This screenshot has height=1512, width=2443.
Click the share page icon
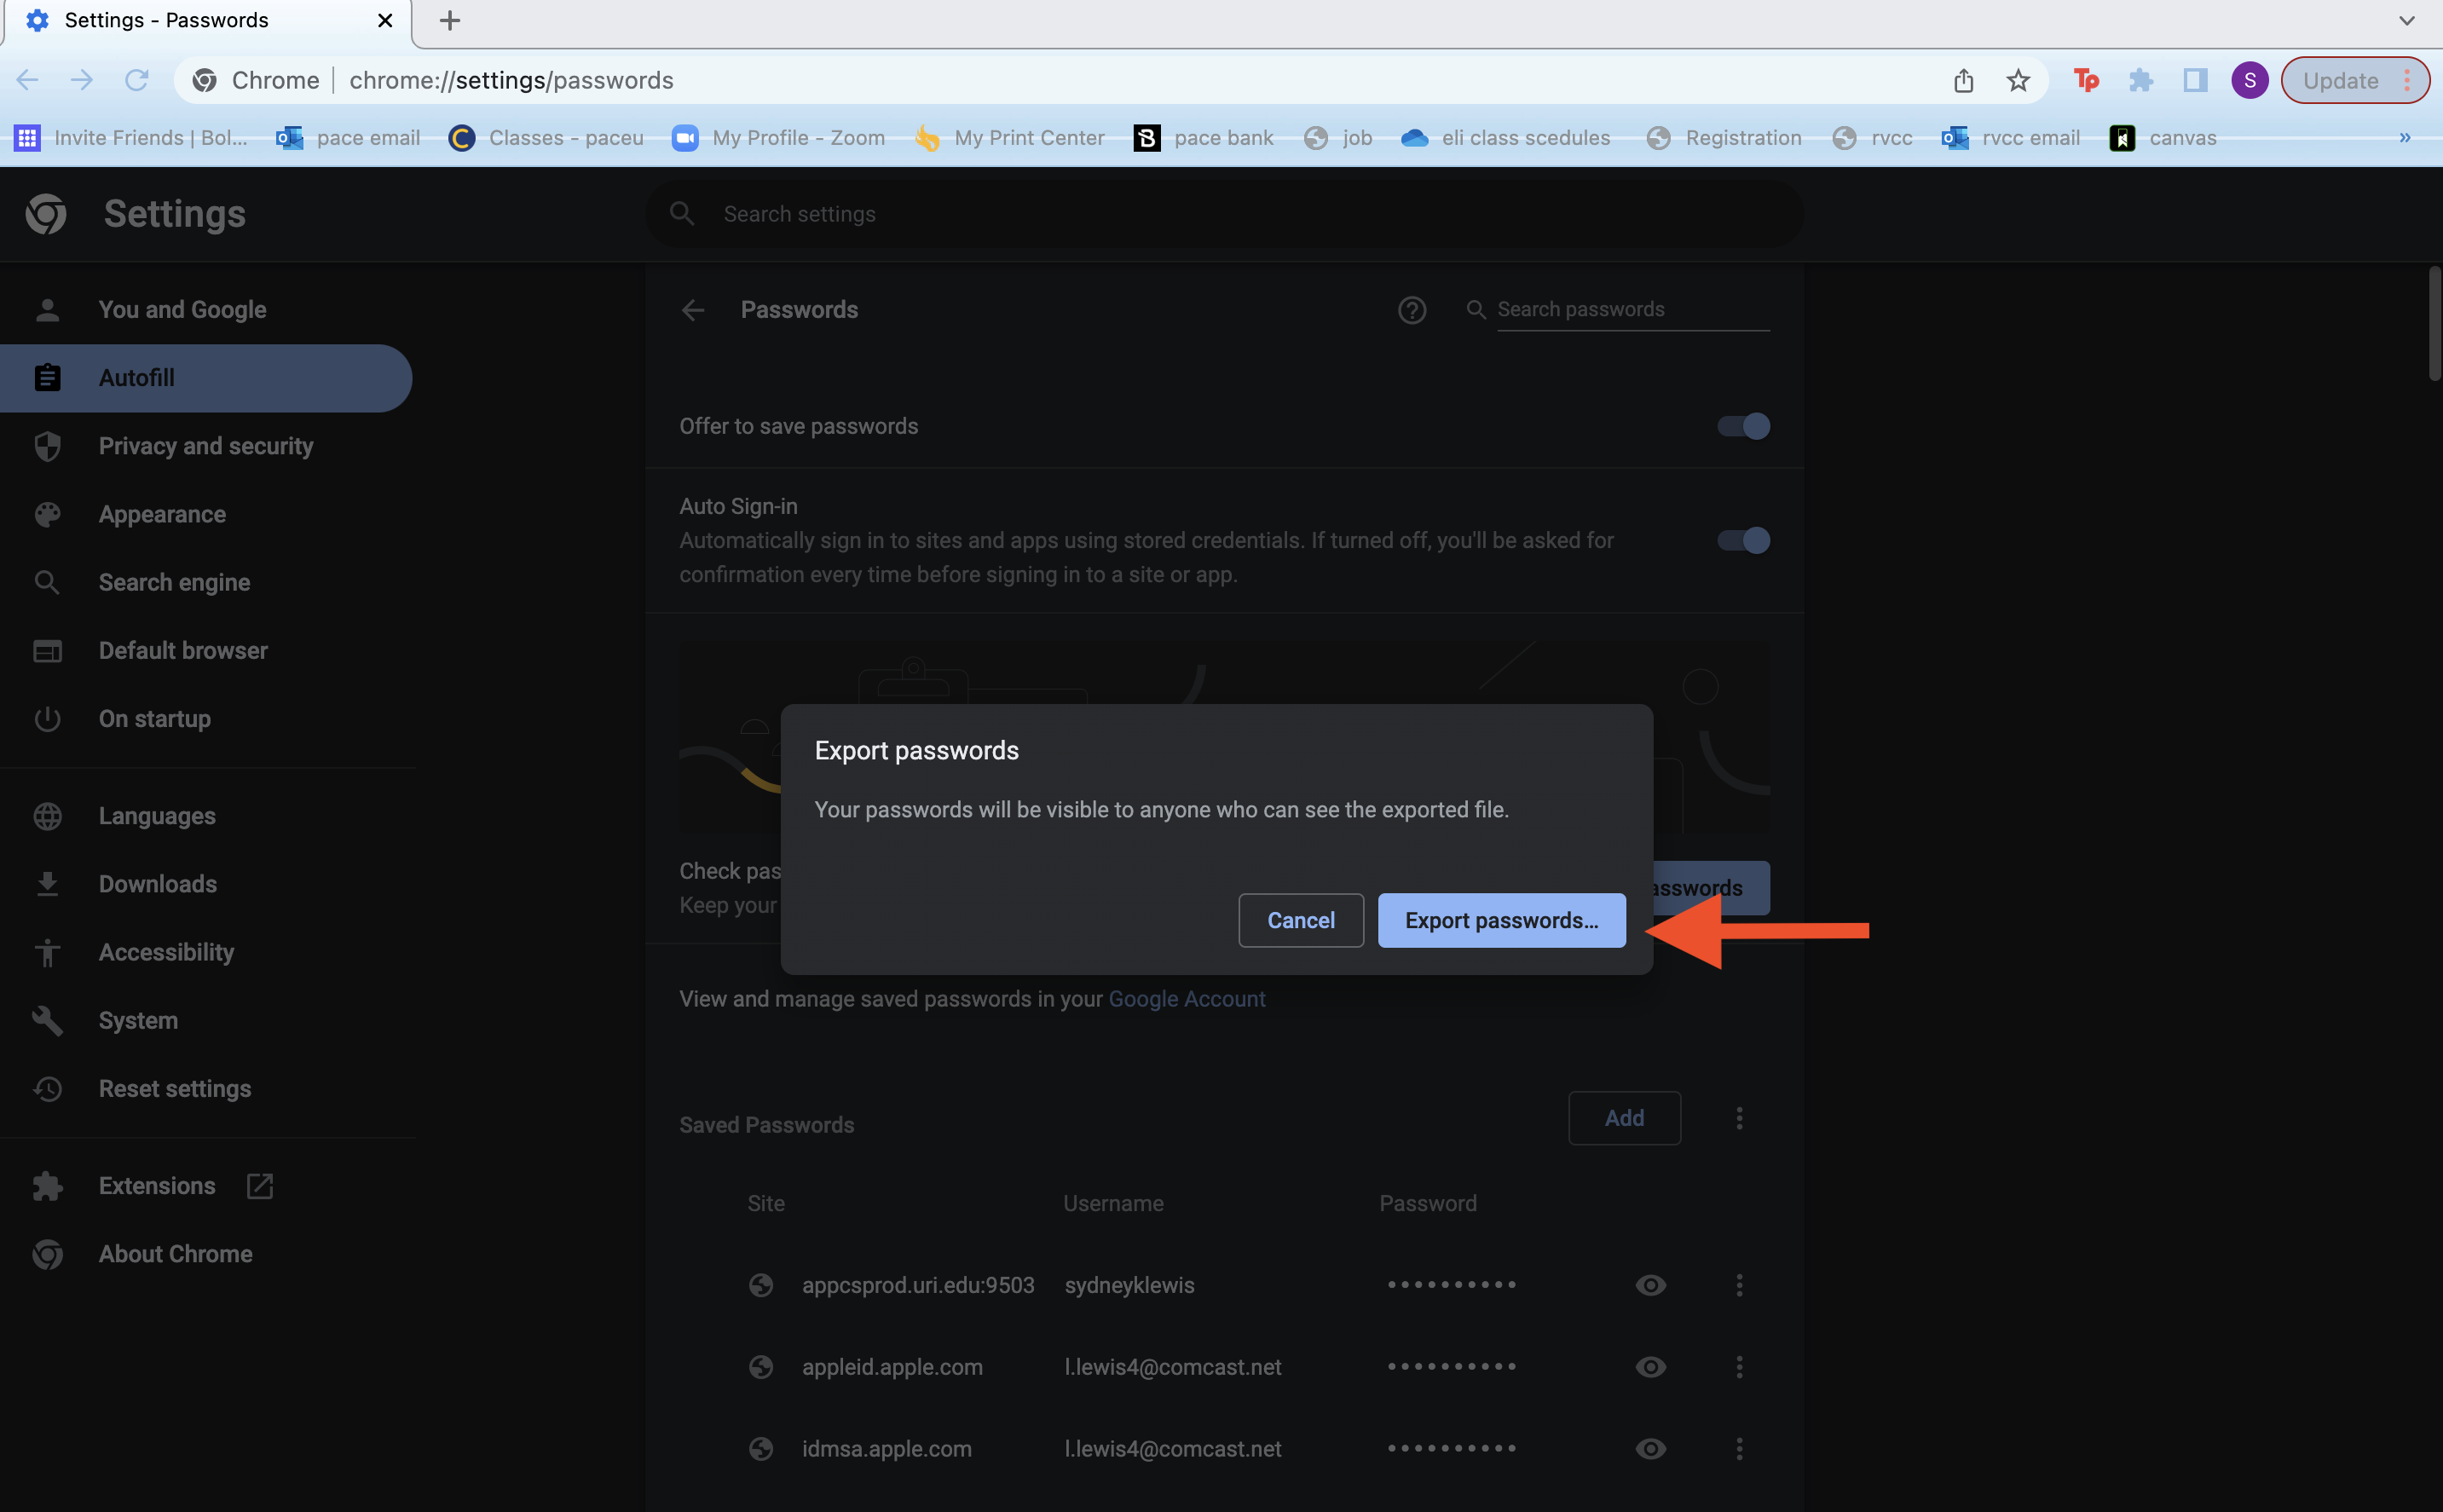[x=1963, y=80]
